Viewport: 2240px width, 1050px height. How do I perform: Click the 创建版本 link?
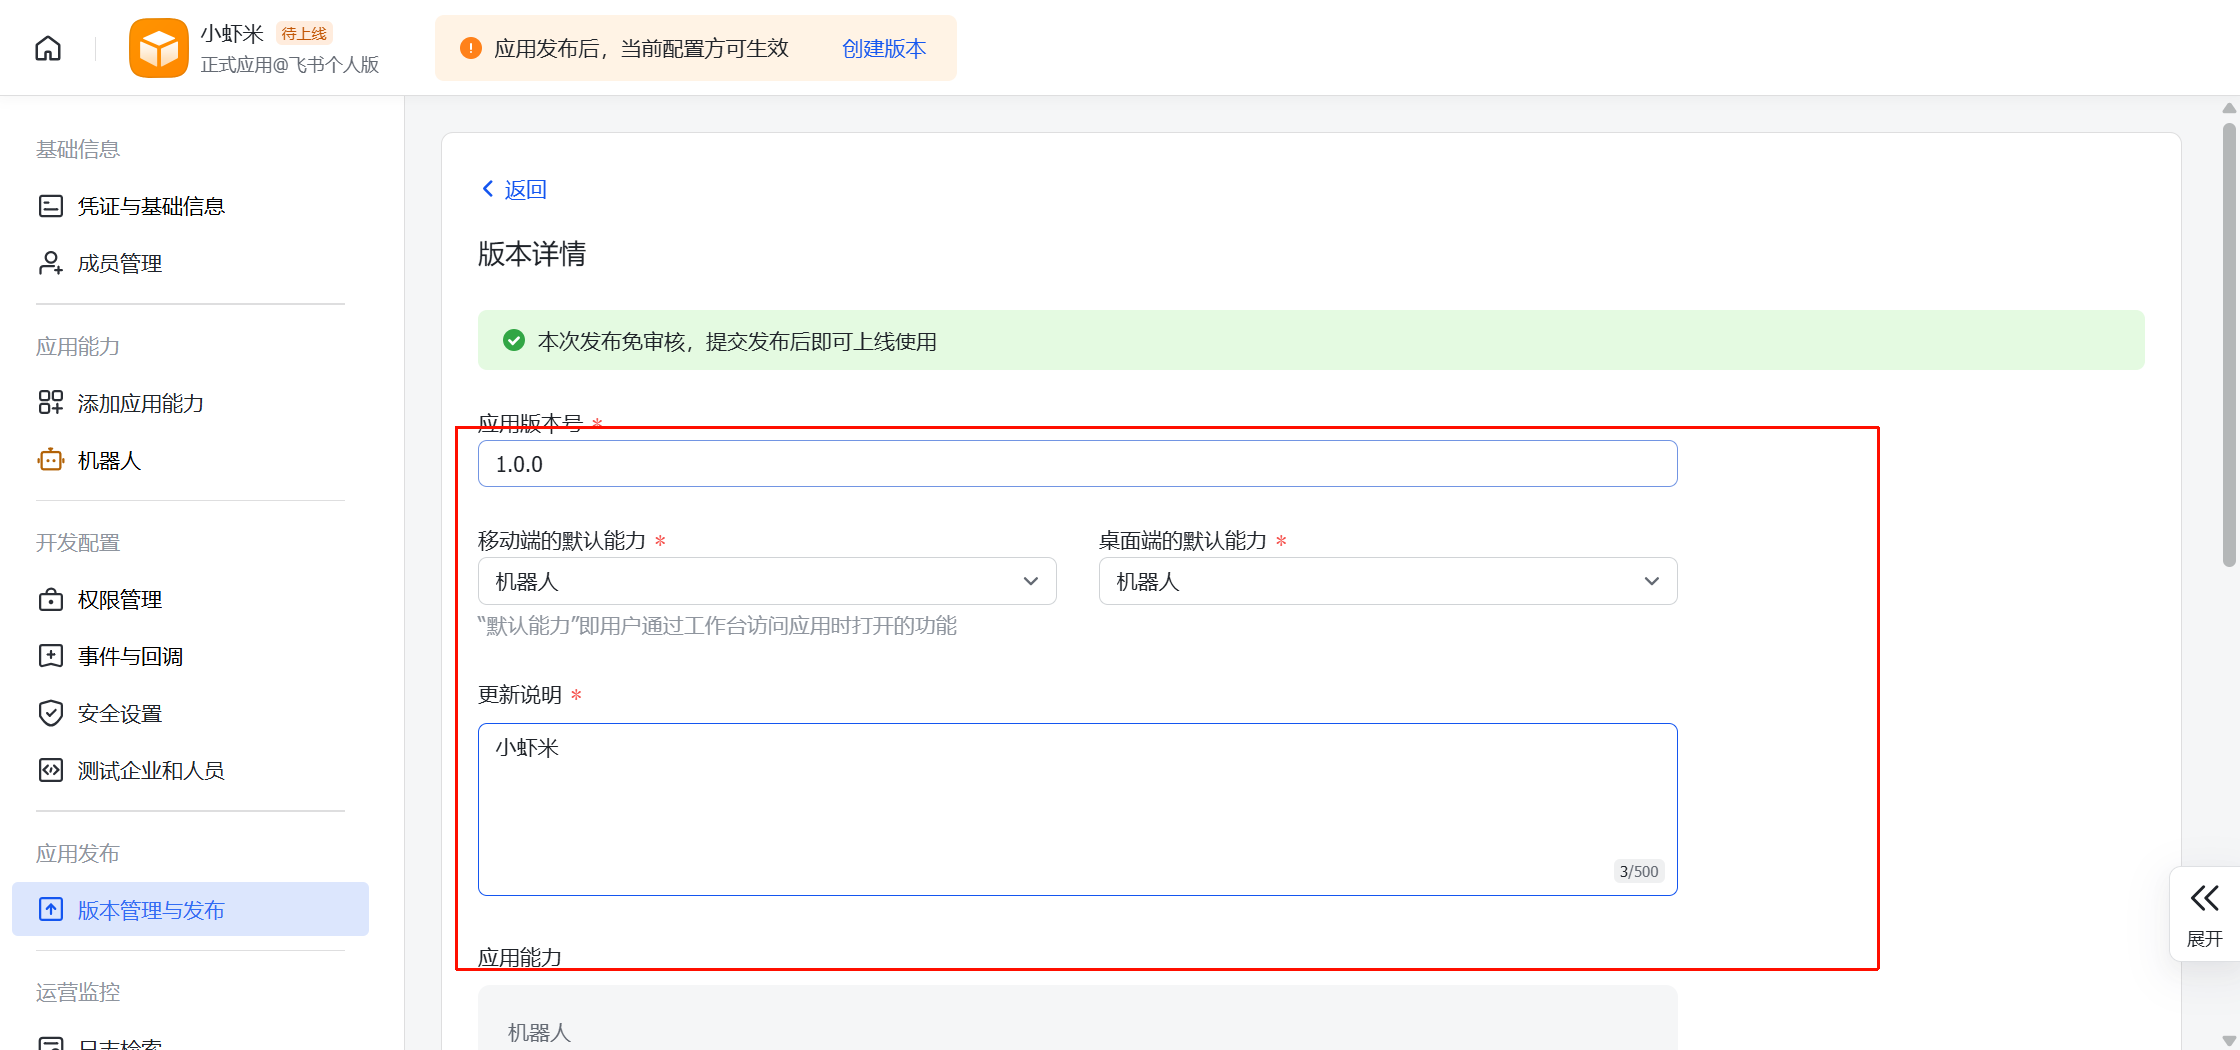point(884,48)
